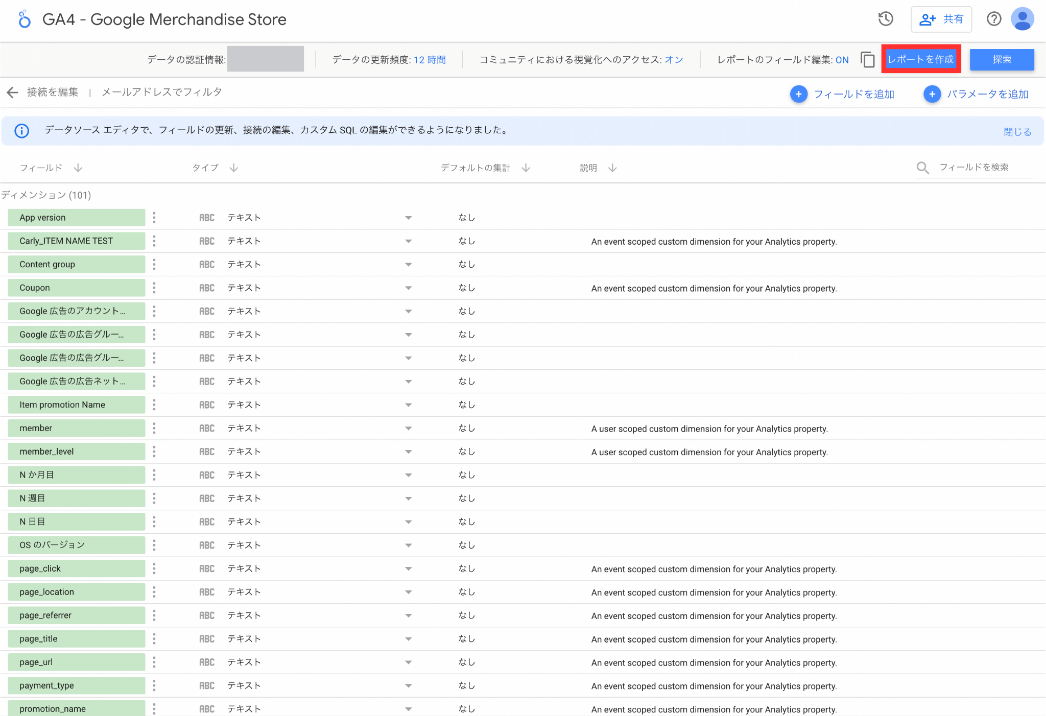Open type dropdown for promotion_name
This screenshot has width=1046, height=716.
408,709
